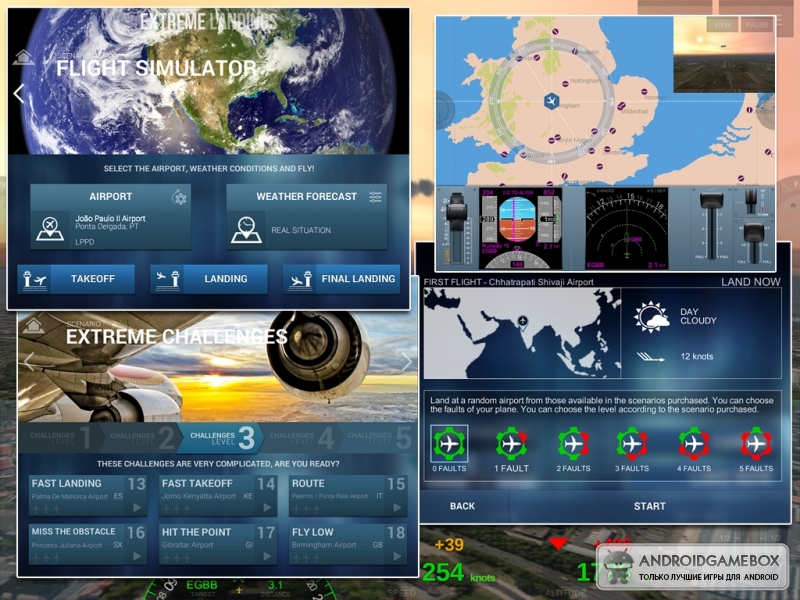Viewport: 800px width, 600px height.
Task: Click the REAL SITUATION weather text
Action: 301,230
